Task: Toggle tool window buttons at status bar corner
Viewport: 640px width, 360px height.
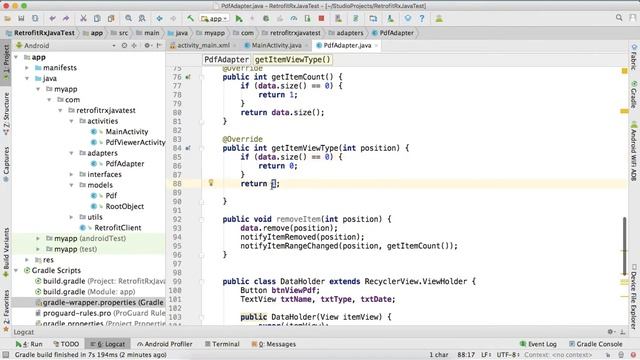Action: point(6,355)
